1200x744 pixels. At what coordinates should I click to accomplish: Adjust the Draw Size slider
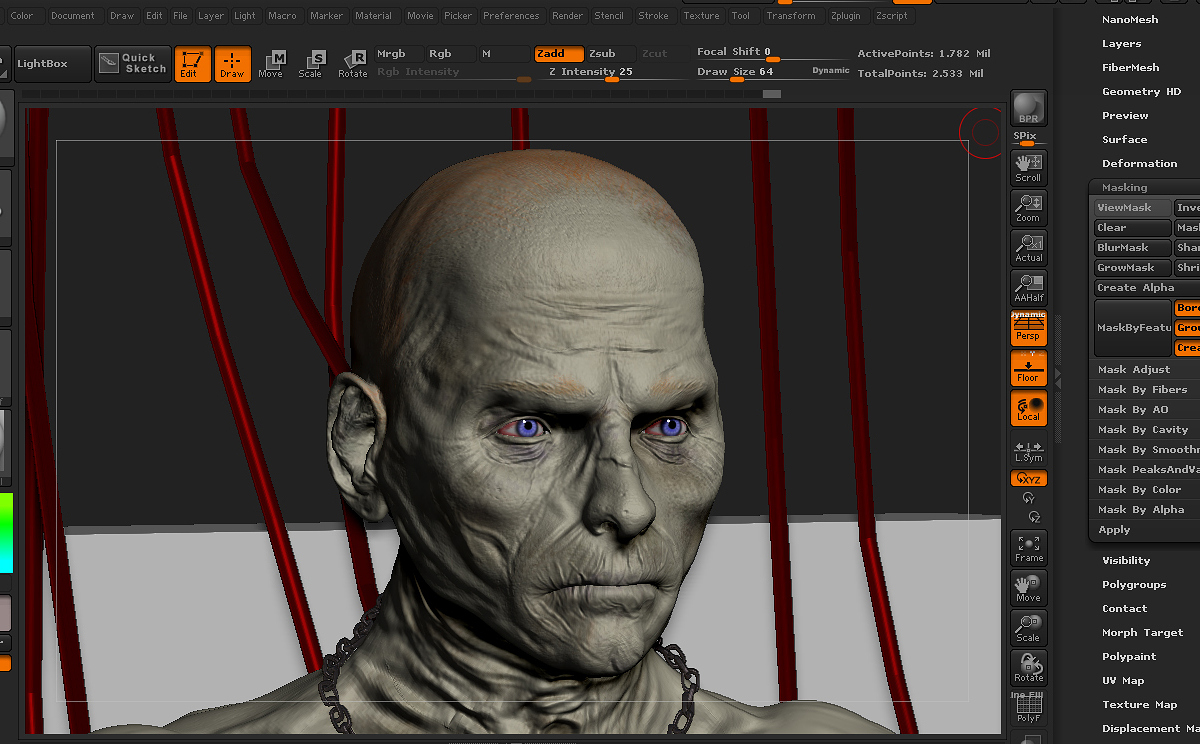pos(774,73)
